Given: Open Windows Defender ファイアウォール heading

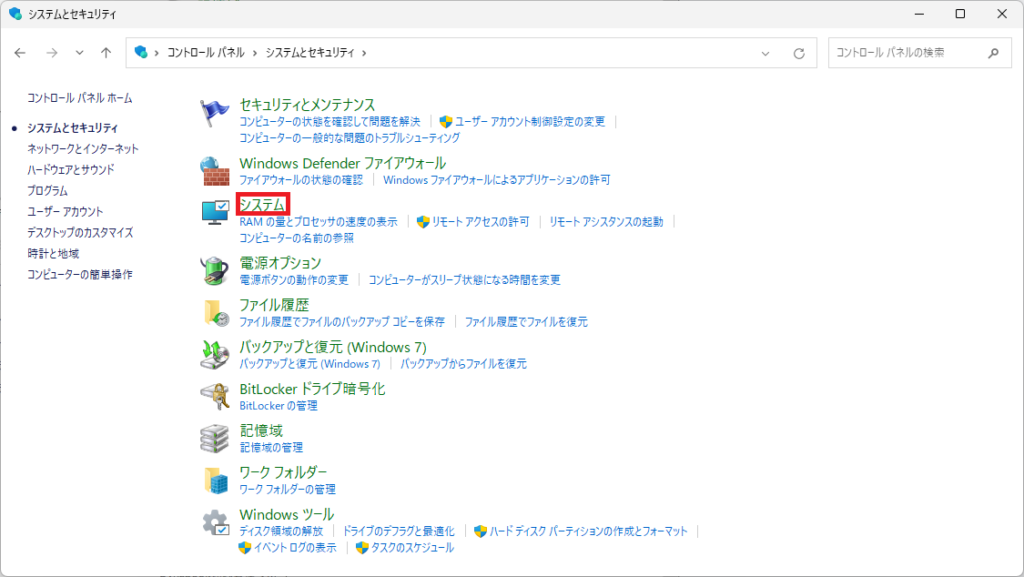Looking at the screenshot, I should point(342,163).
